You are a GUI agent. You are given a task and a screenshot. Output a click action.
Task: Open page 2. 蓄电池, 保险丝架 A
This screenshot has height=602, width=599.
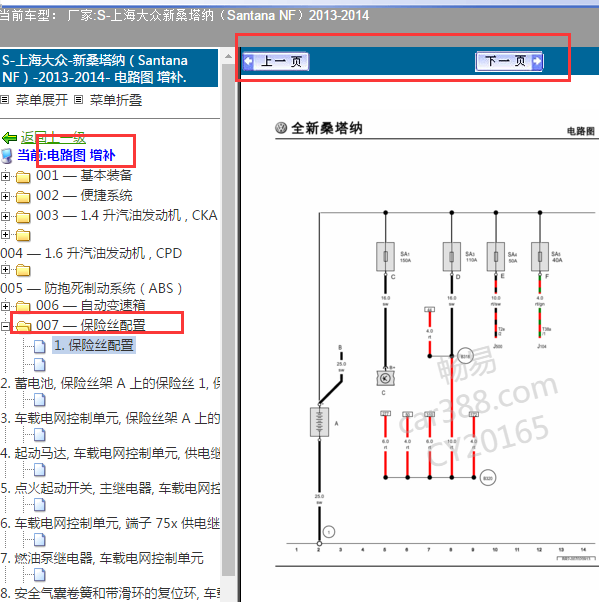coord(110,383)
